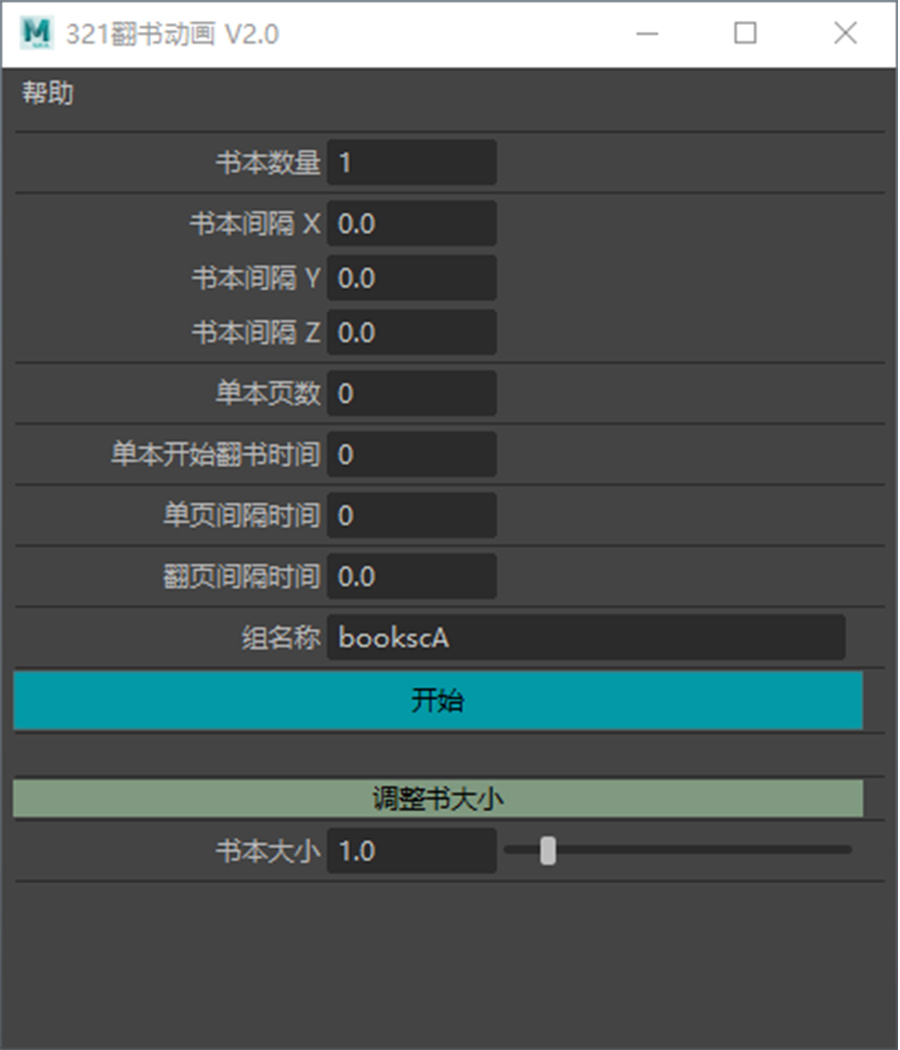Click the 翻页间隔时间 input box

pos(411,577)
